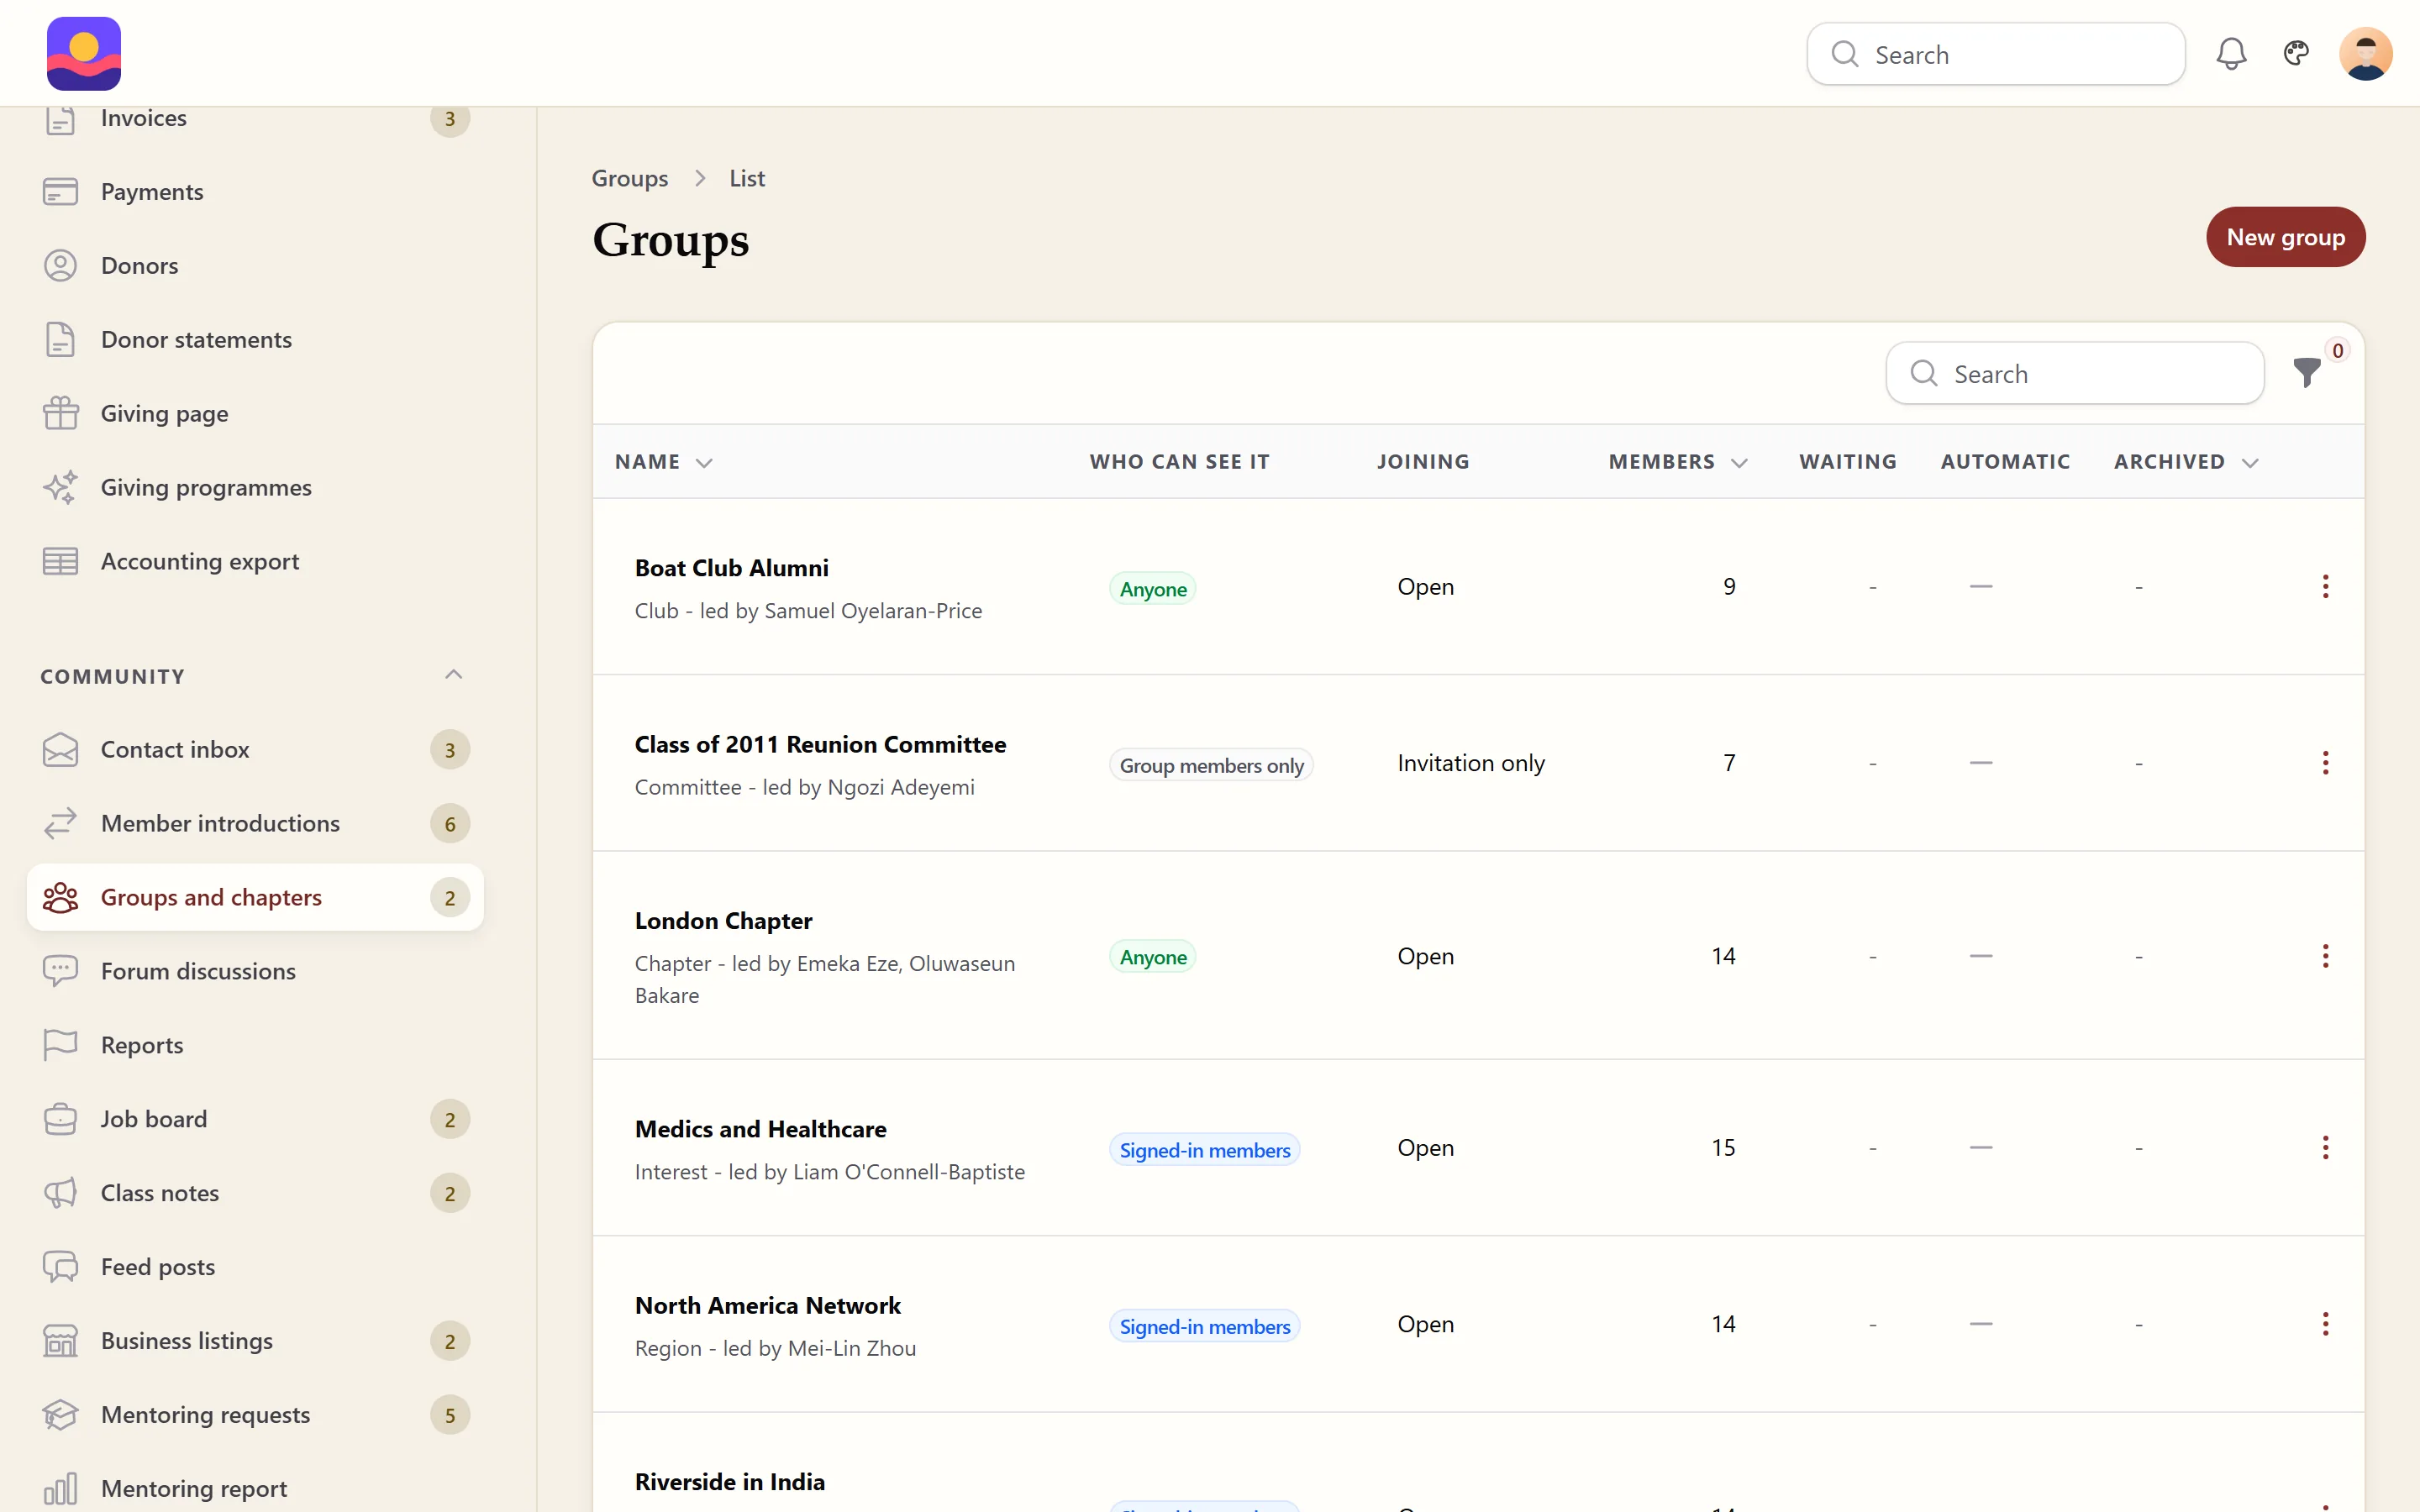Open Payments in the sidebar
This screenshot has height=1512, width=2420.
point(255,191)
